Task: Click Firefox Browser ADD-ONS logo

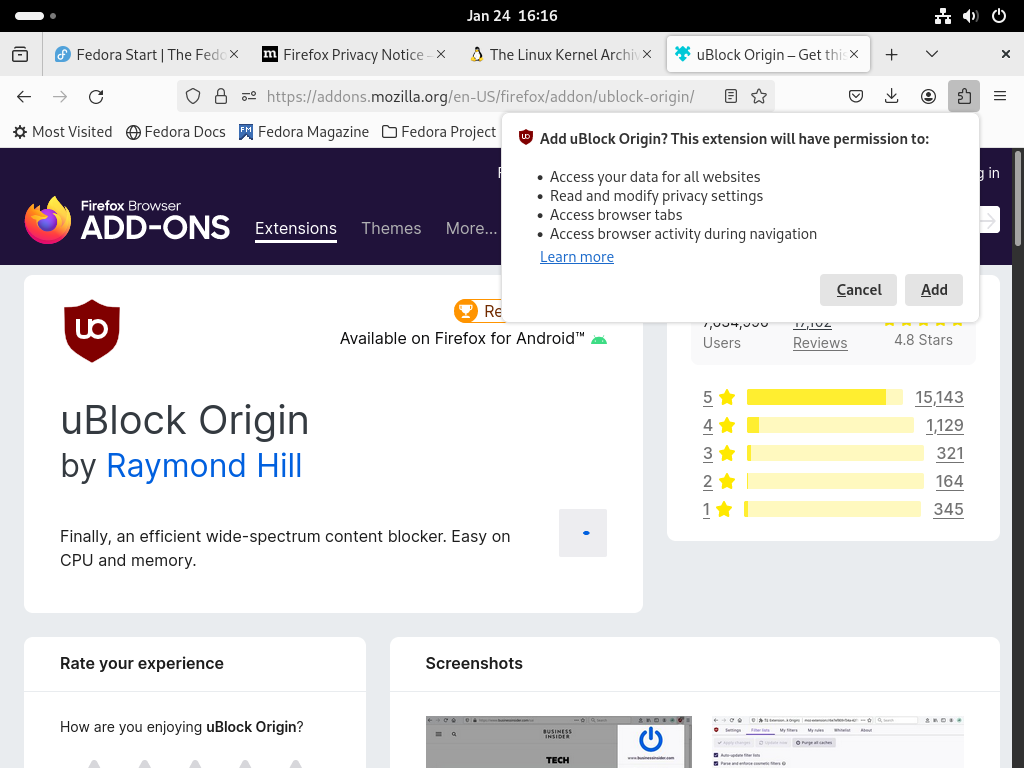Action: (127, 220)
